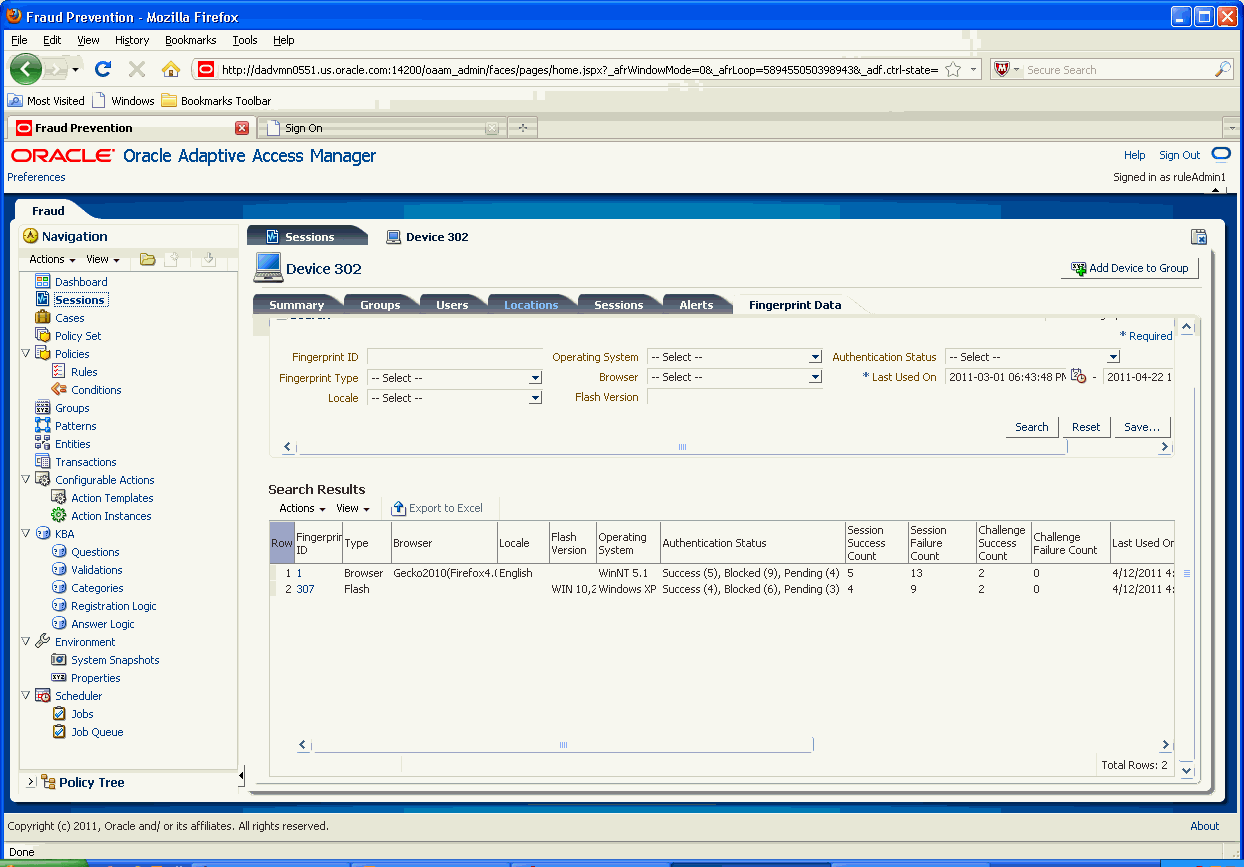1244x867 pixels.
Task: Click the Search button
Action: (1032, 426)
